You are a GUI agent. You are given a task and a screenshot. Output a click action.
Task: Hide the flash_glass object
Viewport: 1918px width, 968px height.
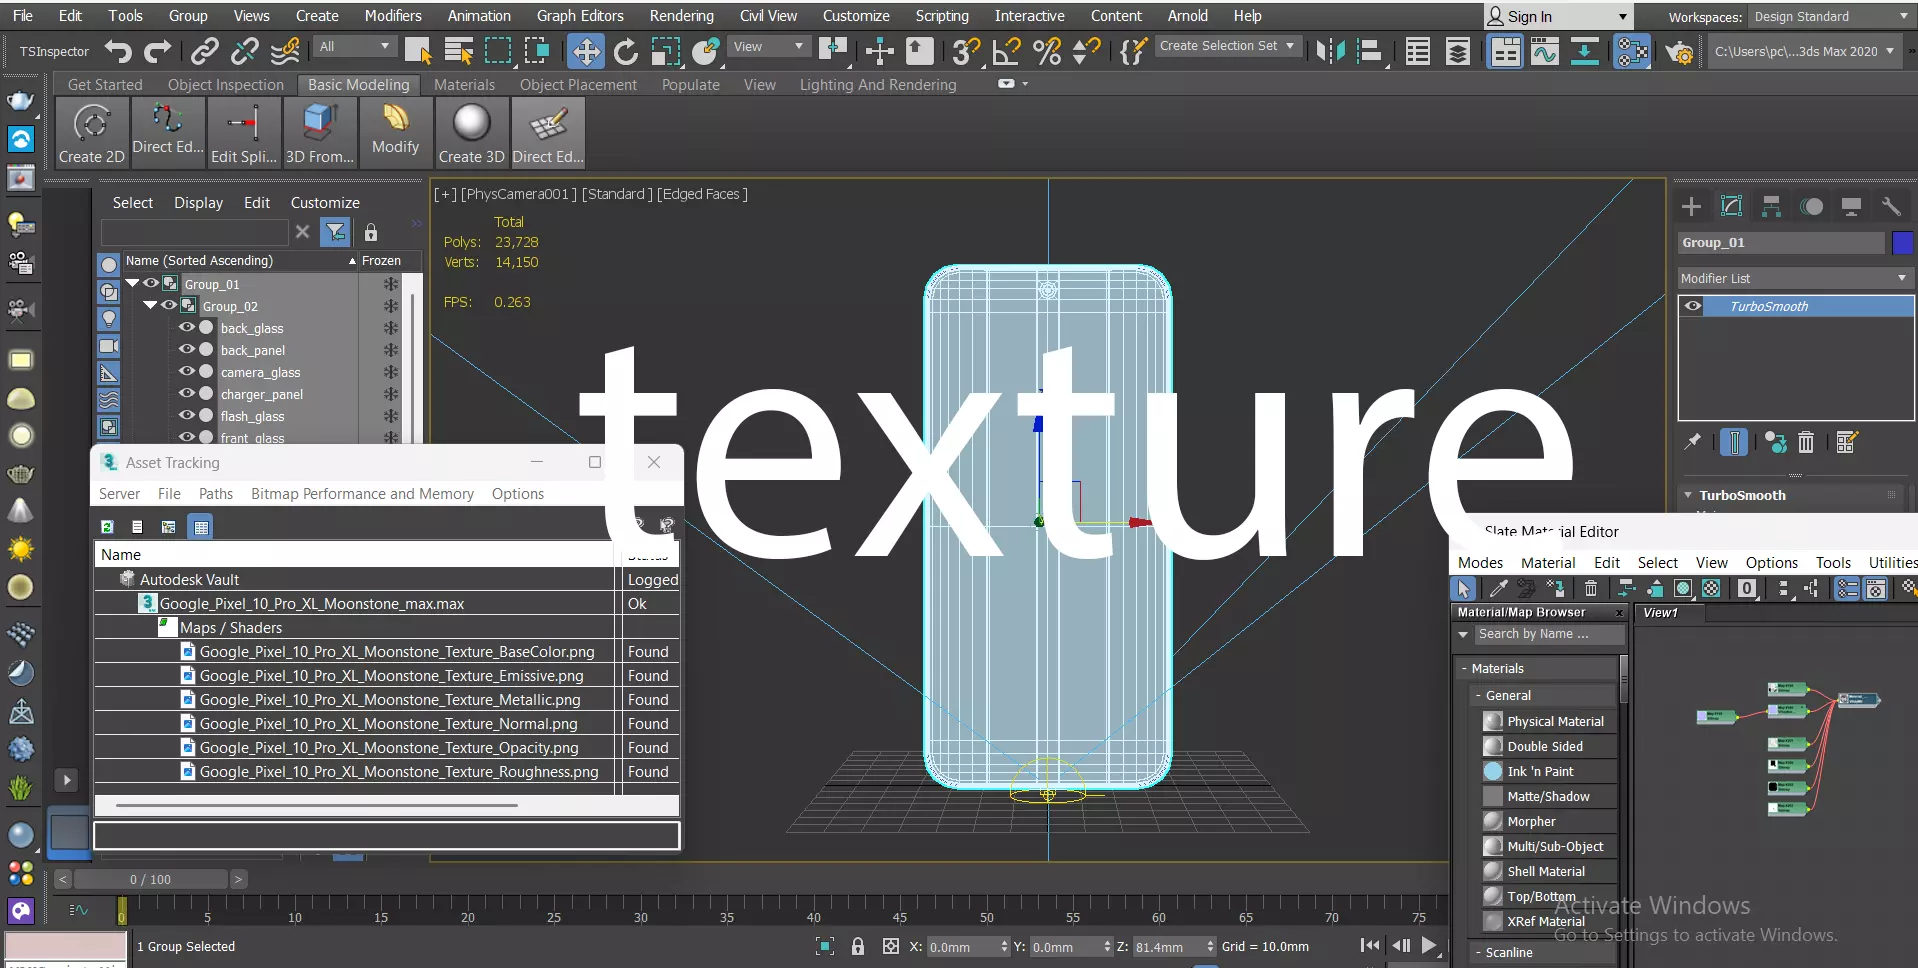(187, 415)
